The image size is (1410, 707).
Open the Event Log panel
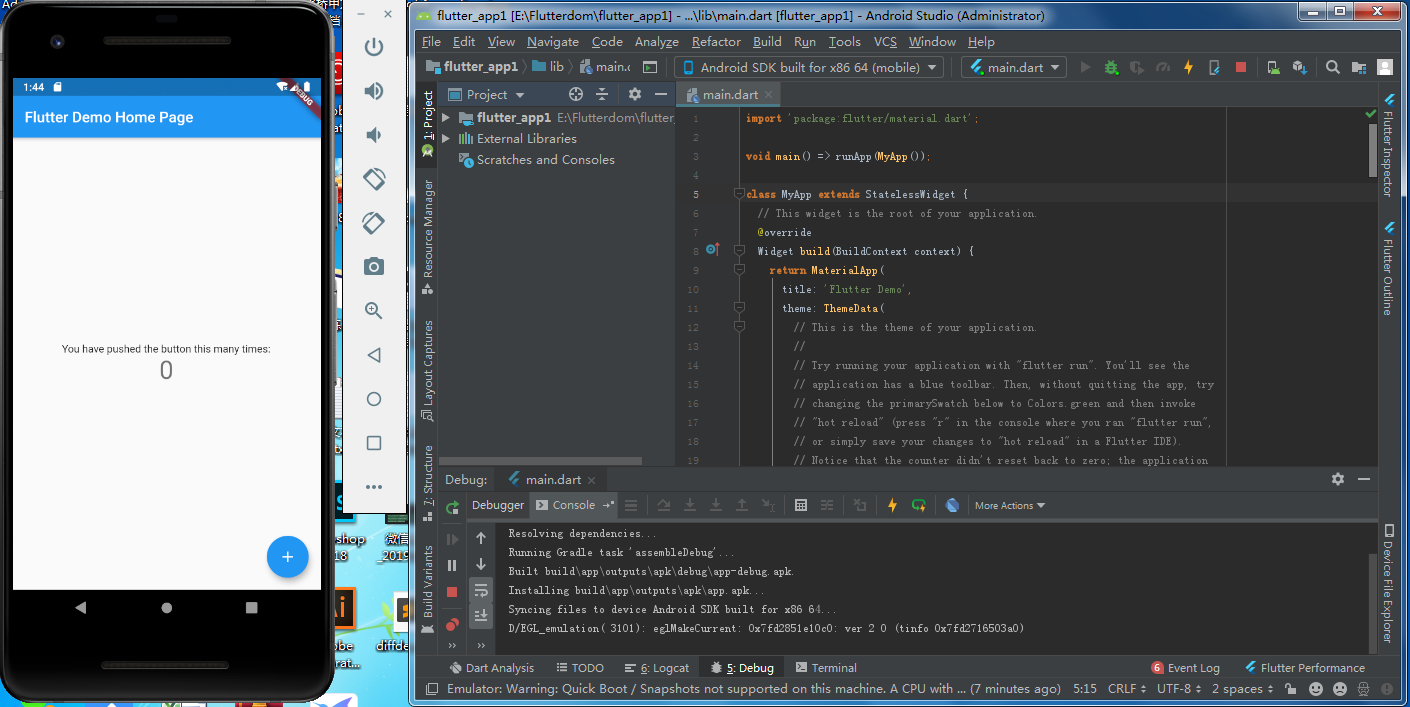coord(1186,668)
